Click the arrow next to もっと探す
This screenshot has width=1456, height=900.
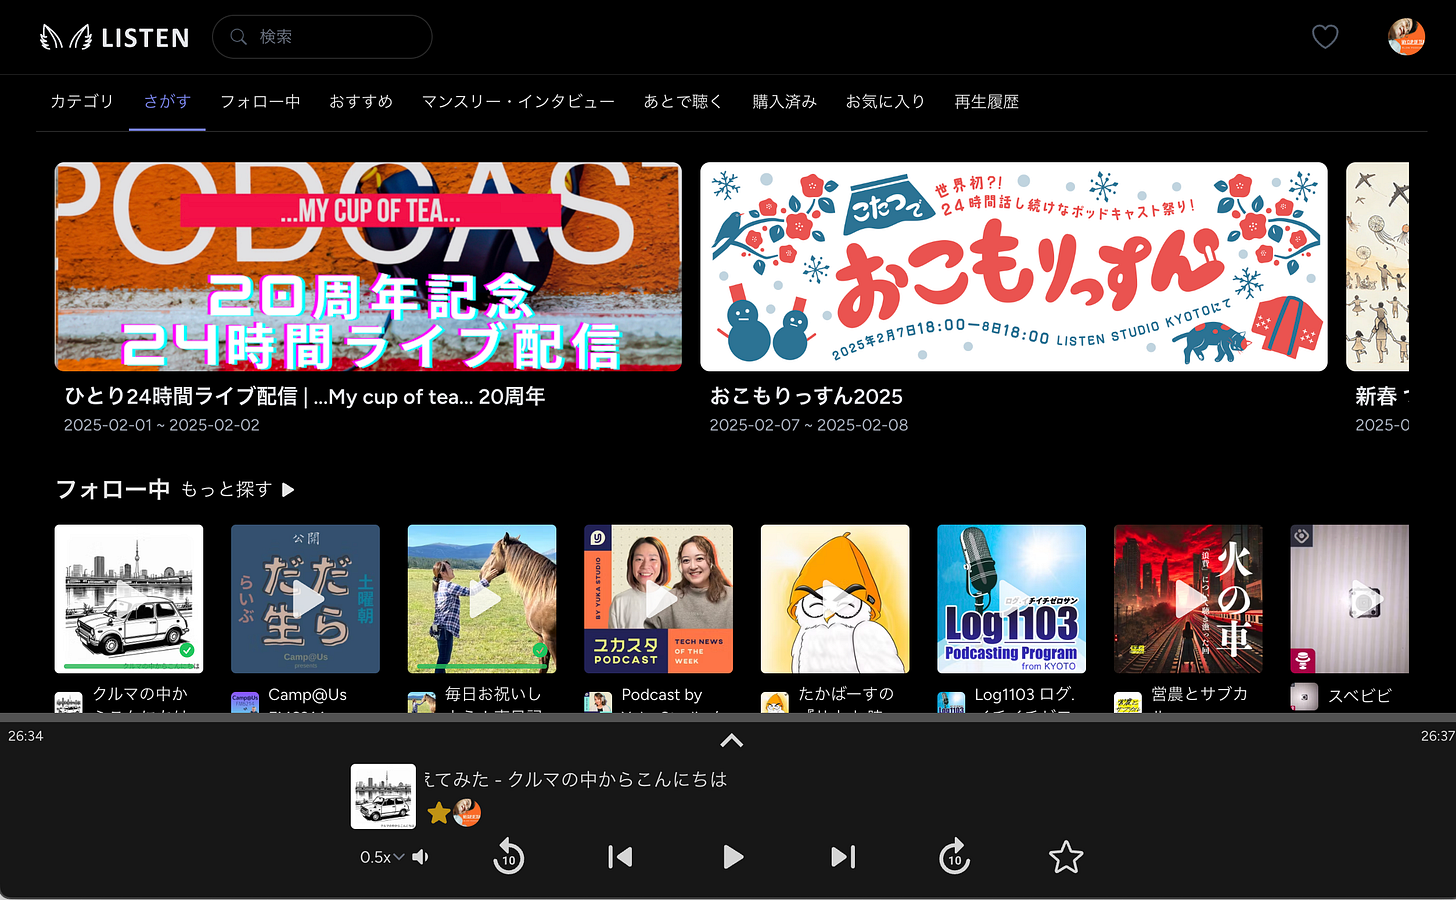[x=288, y=490]
